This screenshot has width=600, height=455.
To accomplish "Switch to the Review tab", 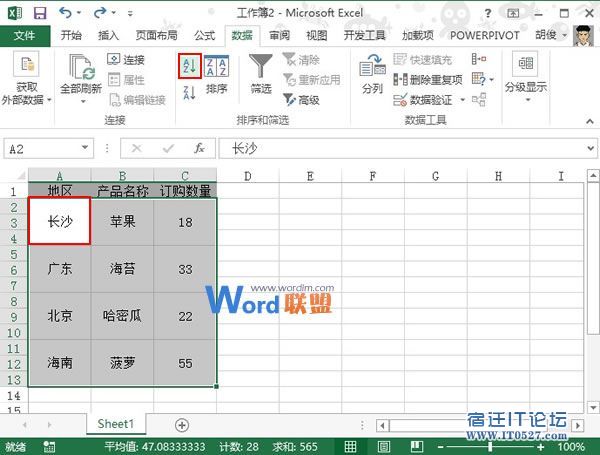I will tap(280, 36).
